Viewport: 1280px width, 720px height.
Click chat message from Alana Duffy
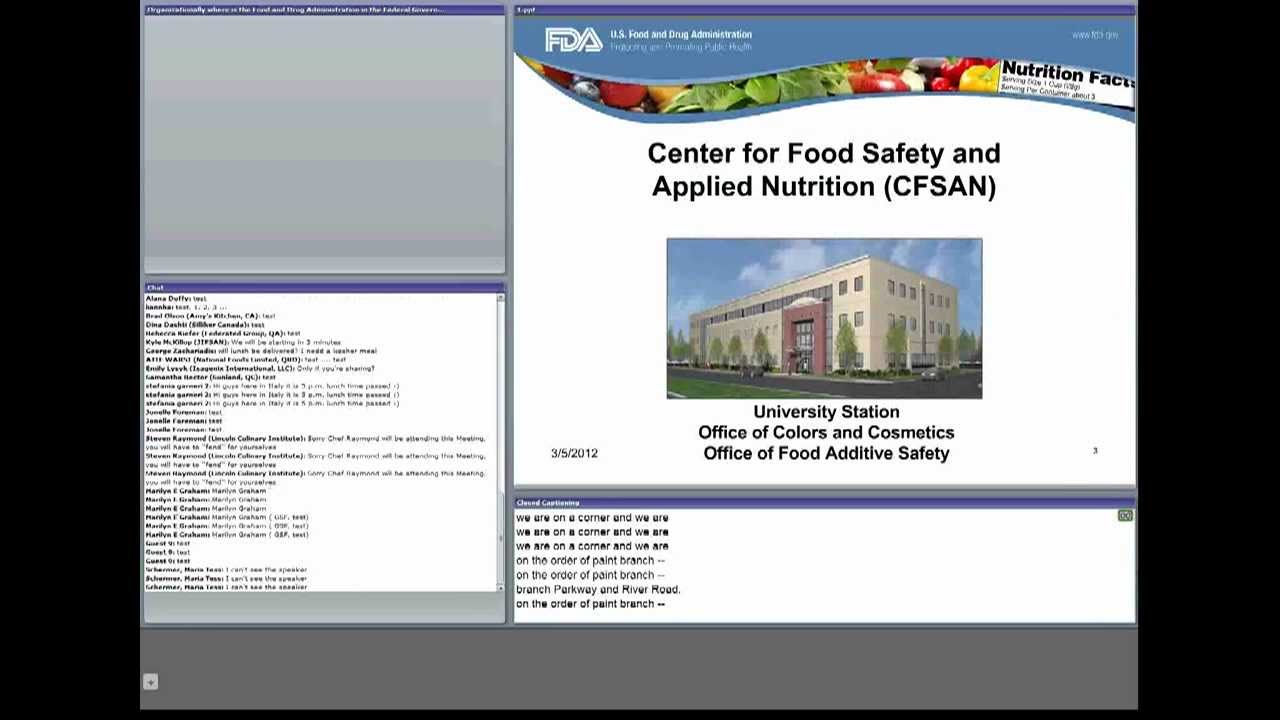click(176, 299)
